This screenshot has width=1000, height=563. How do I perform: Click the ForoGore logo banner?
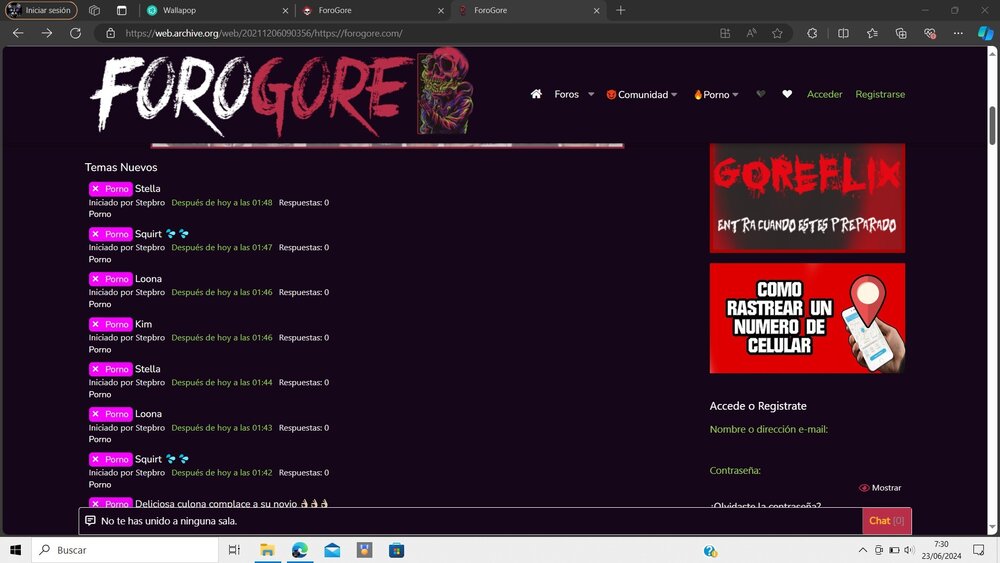pos(283,94)
